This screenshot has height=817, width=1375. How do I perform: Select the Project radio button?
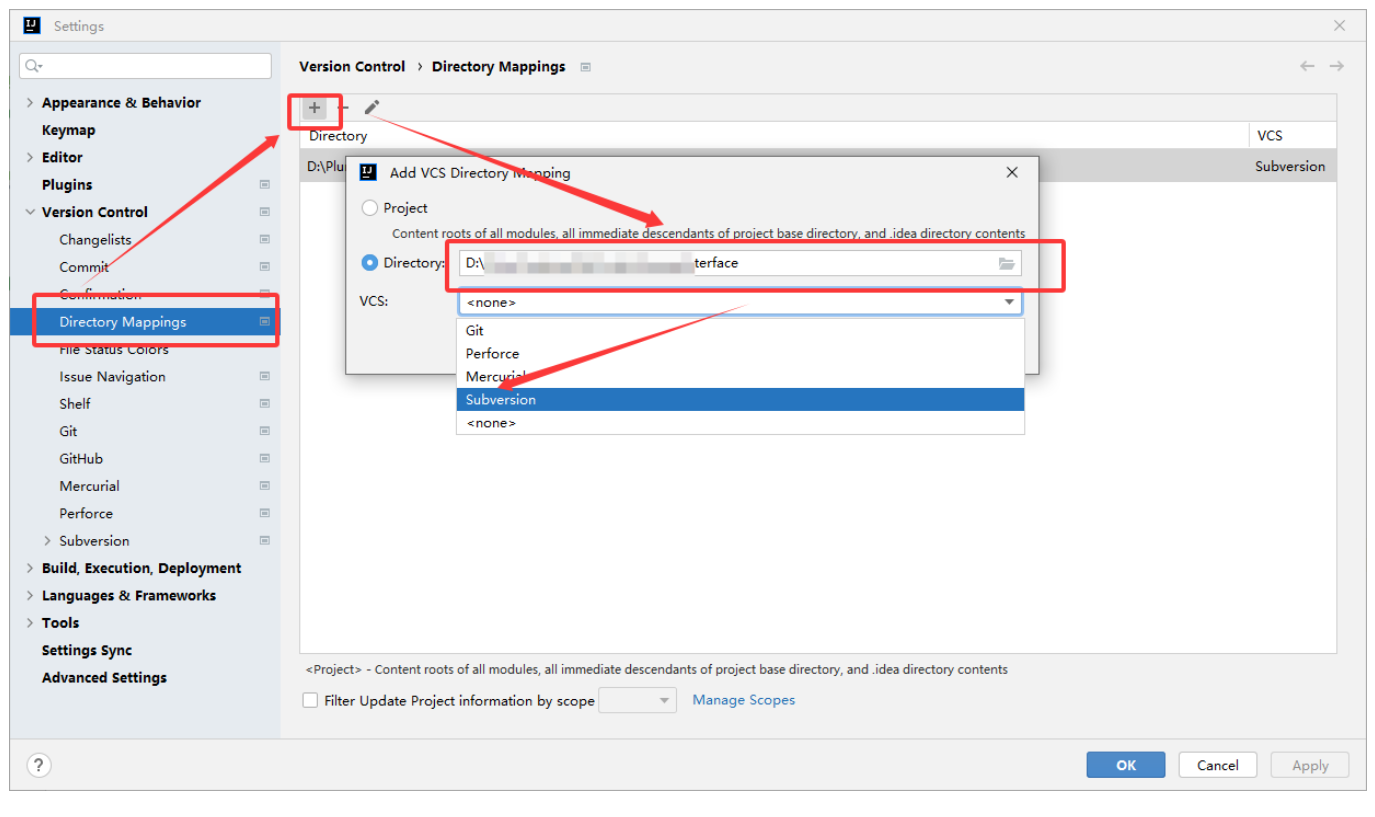(370, 208)
